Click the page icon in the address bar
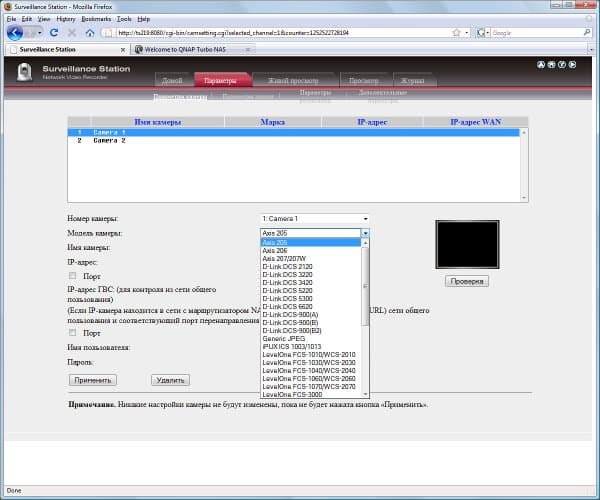The height and width of the screenshot is (500, 600). [x=108, y=33]
